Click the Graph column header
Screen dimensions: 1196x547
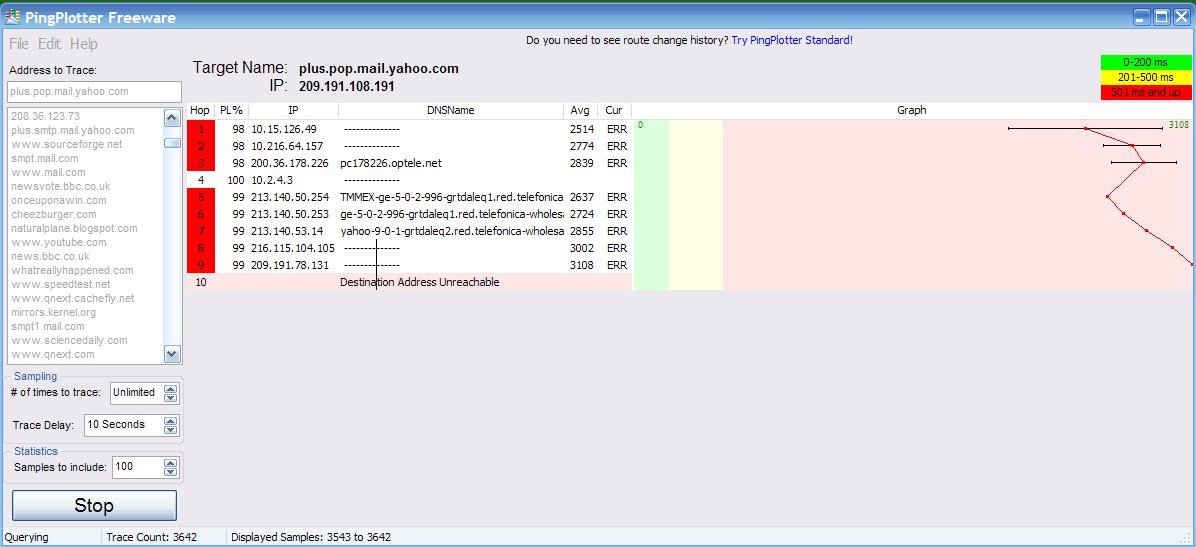pos(911,111)
